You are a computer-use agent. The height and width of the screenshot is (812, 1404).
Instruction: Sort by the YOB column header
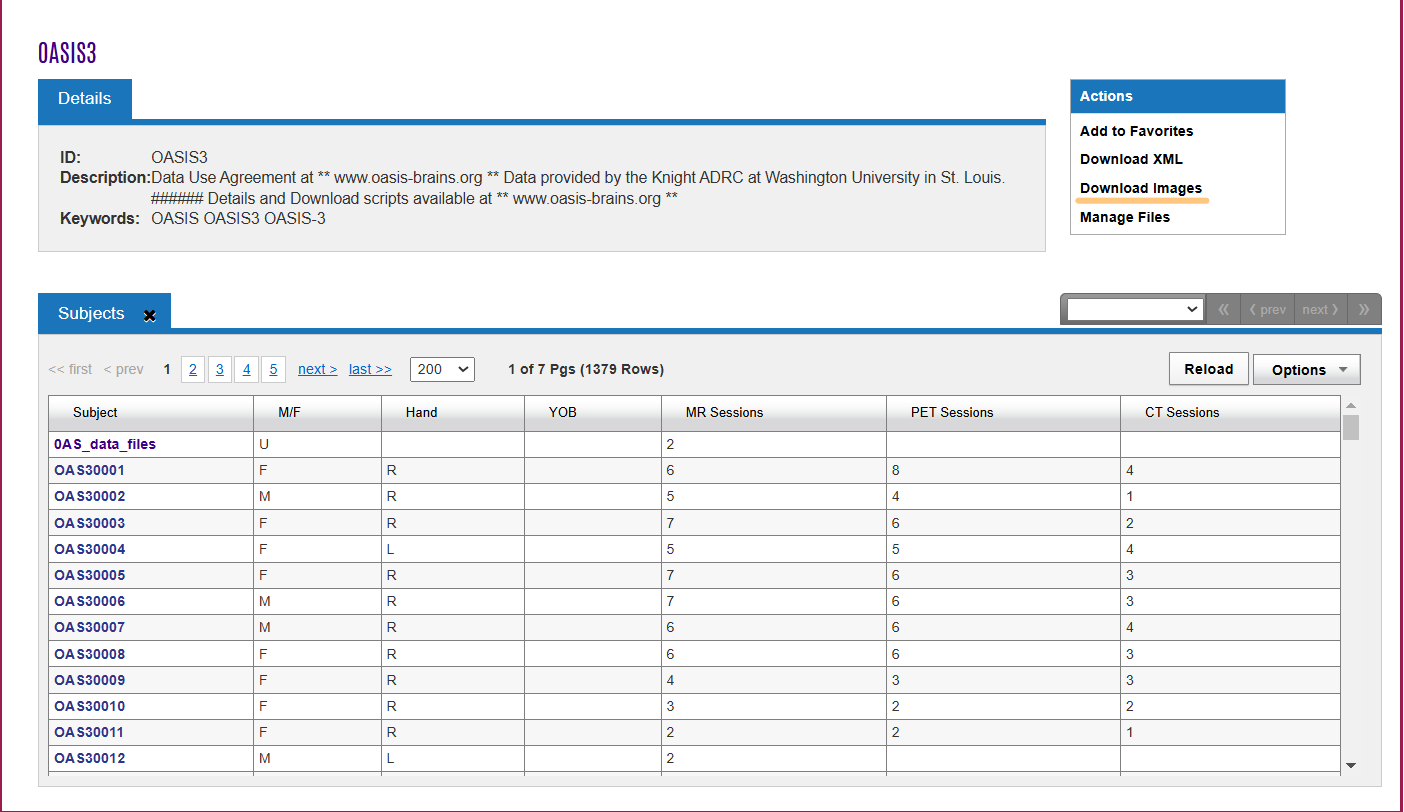[x=593, y=413]
